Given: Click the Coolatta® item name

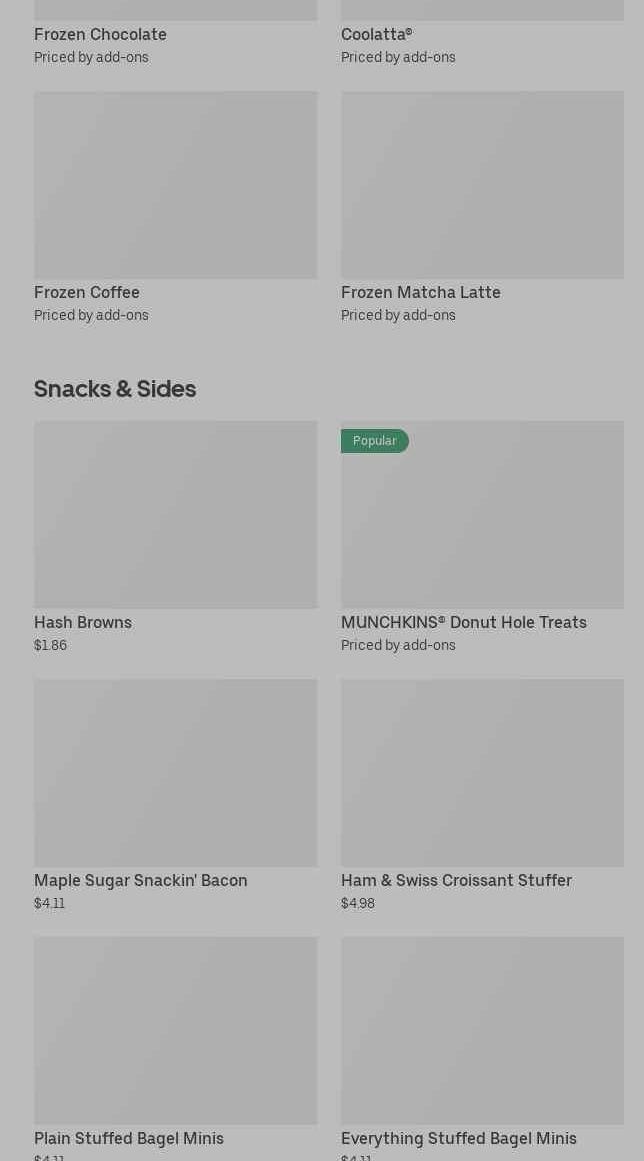Looking at the screenshot, I should (376, 35).
